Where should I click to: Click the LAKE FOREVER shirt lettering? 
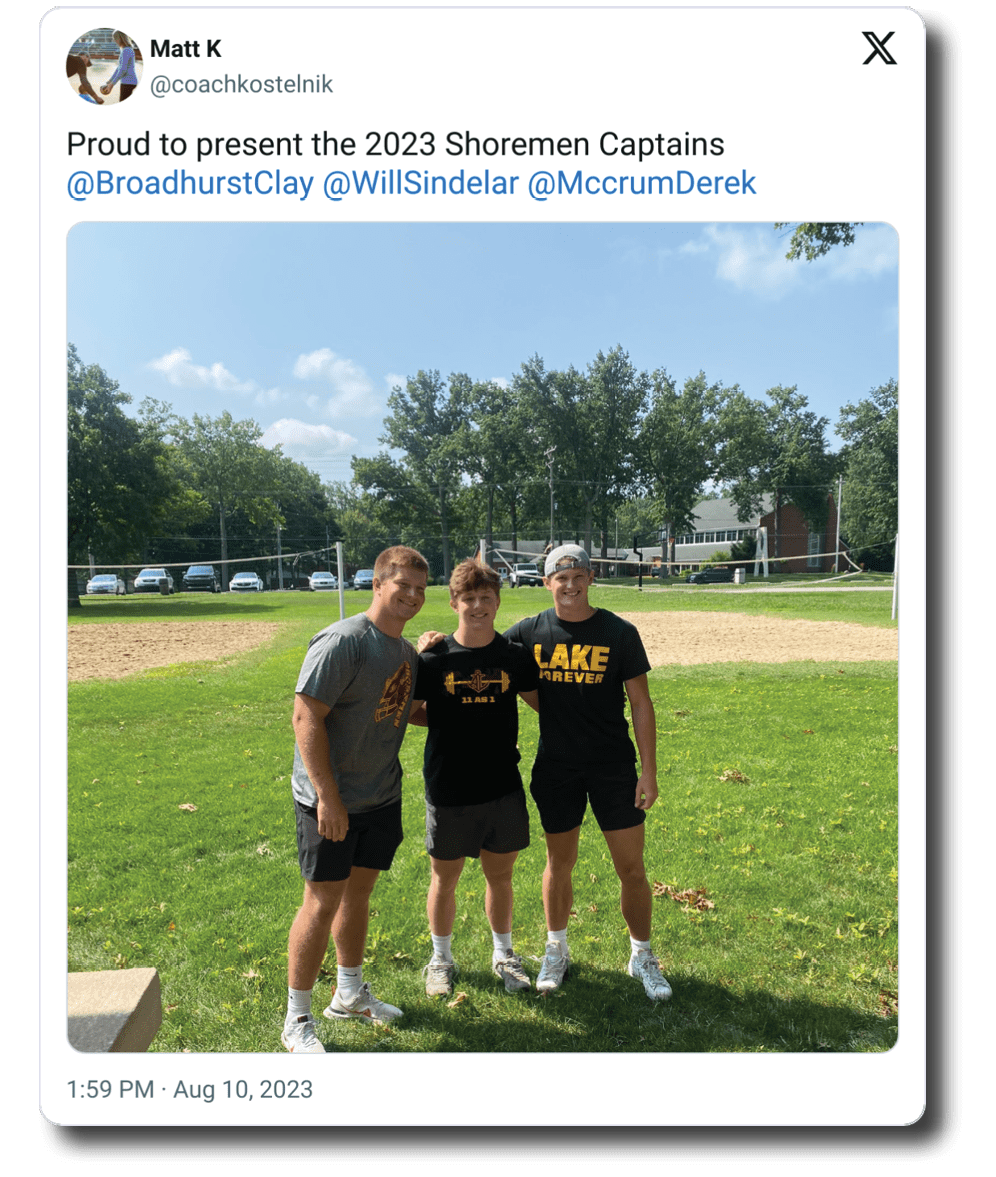[571, 664]
